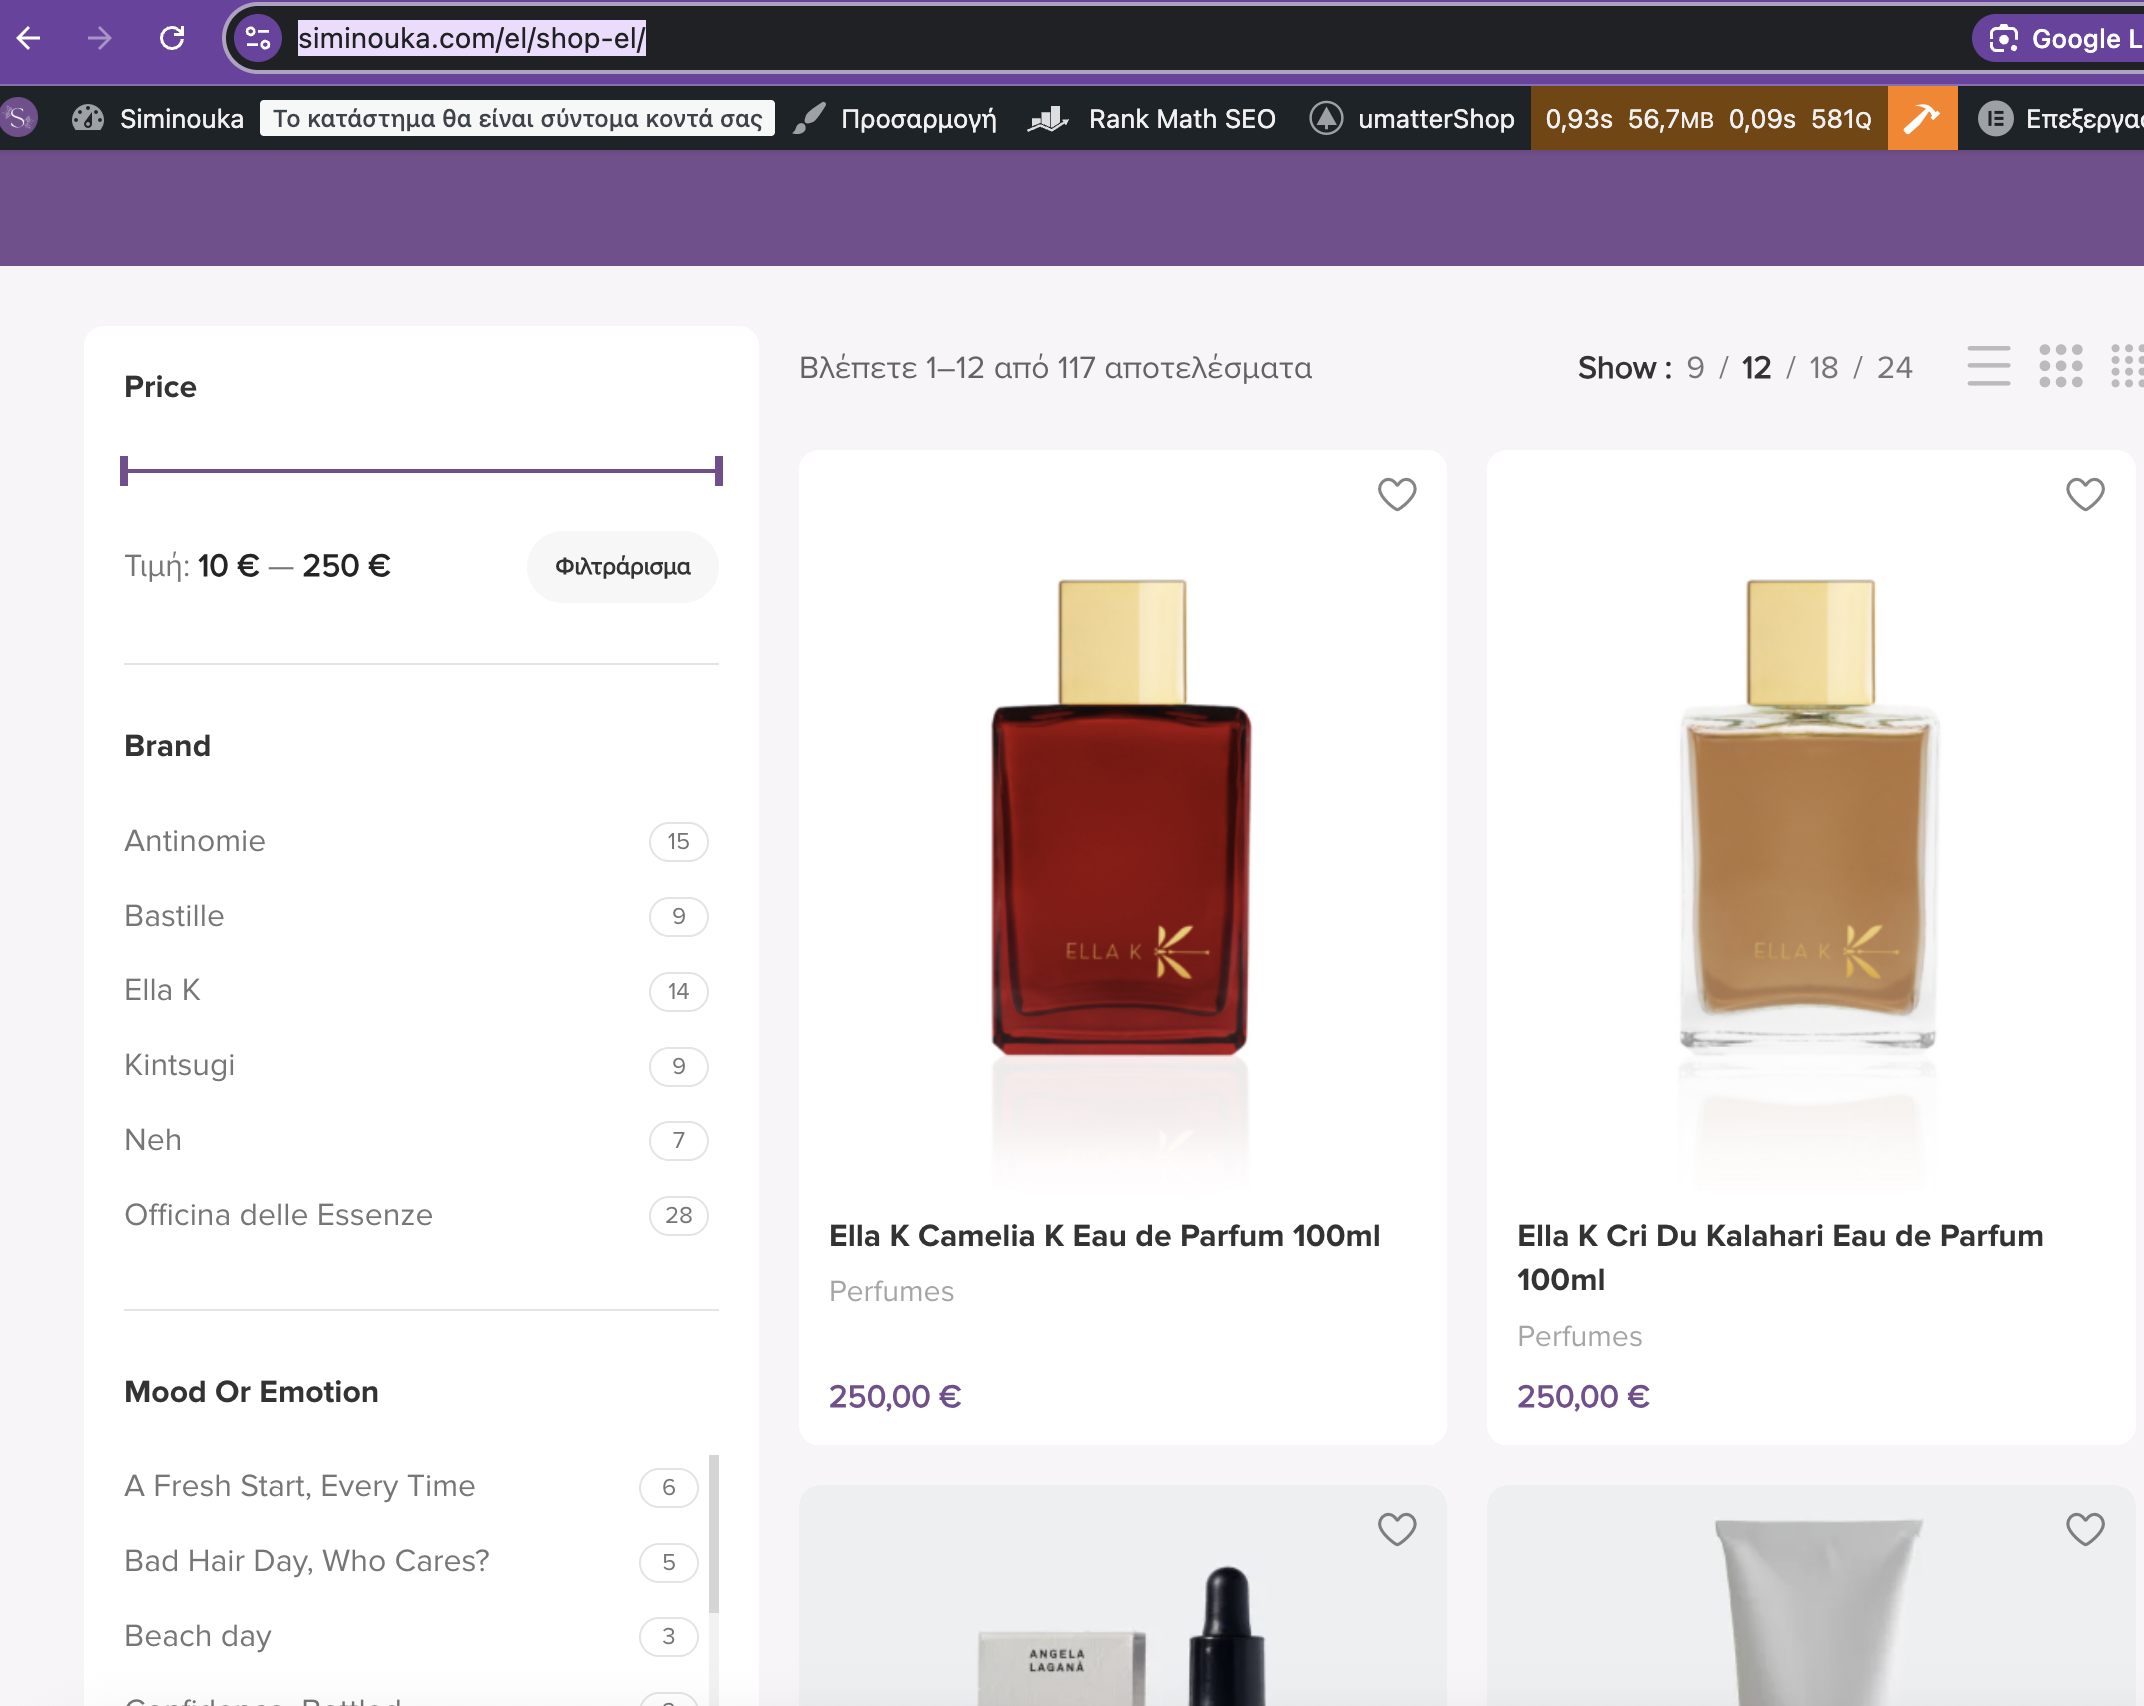Viewport: 2144px width, 1706px height.
Task: Show 9 products per page
Action: tap(1694, 368)
